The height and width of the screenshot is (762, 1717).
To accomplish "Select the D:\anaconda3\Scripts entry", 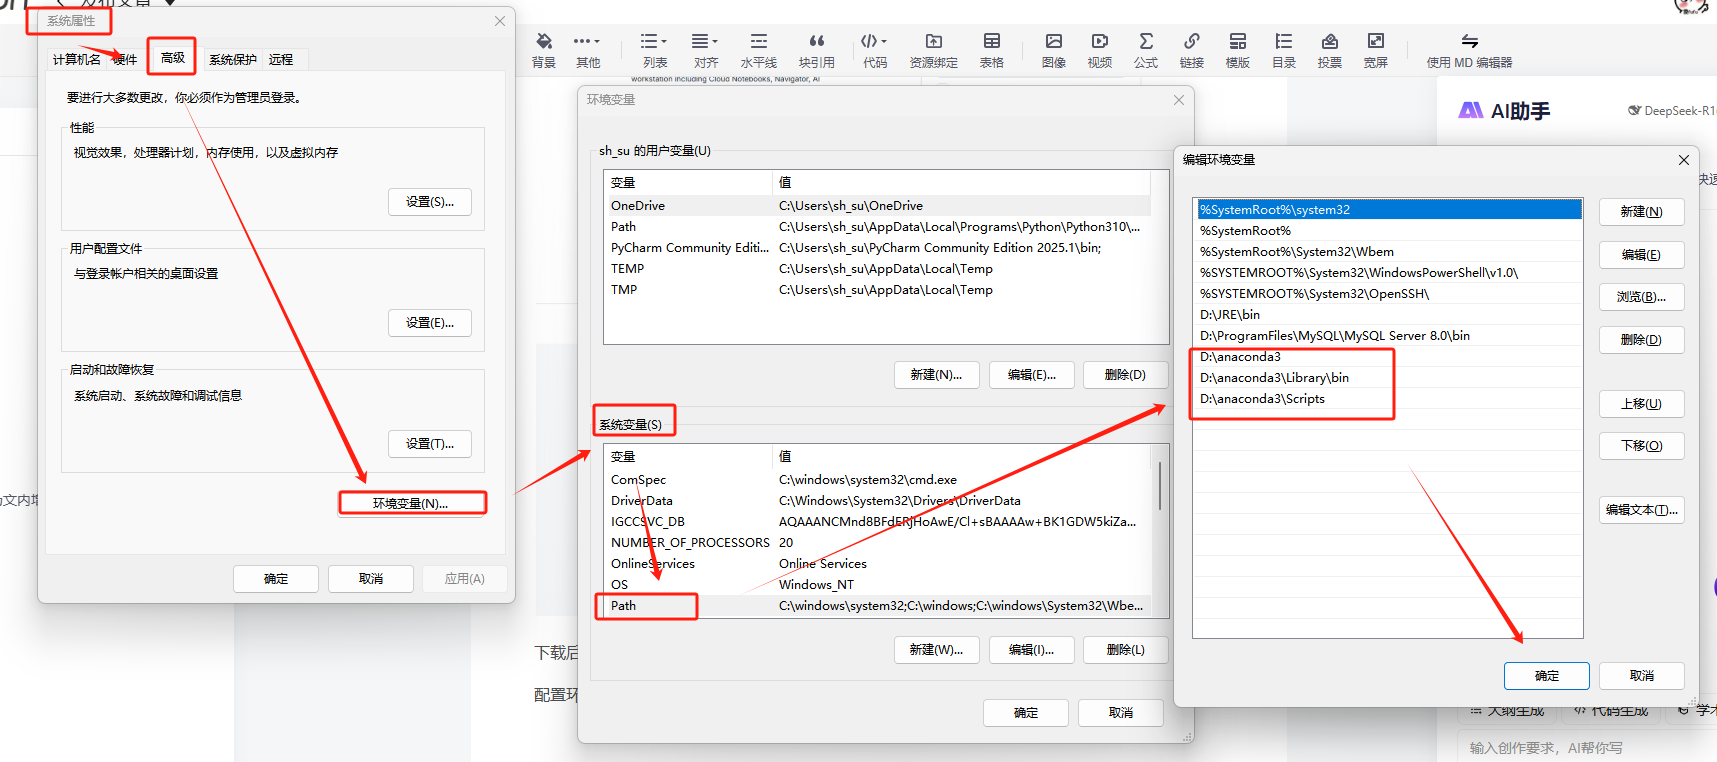I will click(x=1389, y=399).
